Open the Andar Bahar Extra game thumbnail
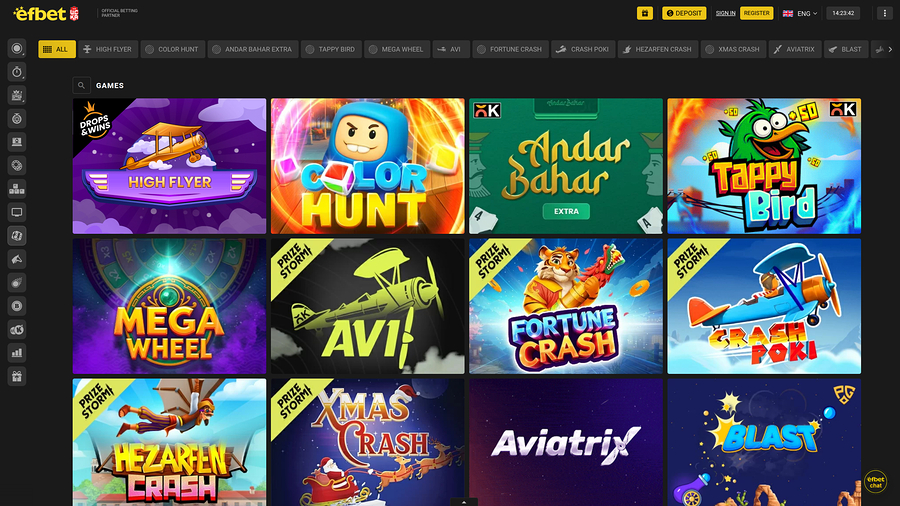Screen dimensions: 900x506 [566, 166]
